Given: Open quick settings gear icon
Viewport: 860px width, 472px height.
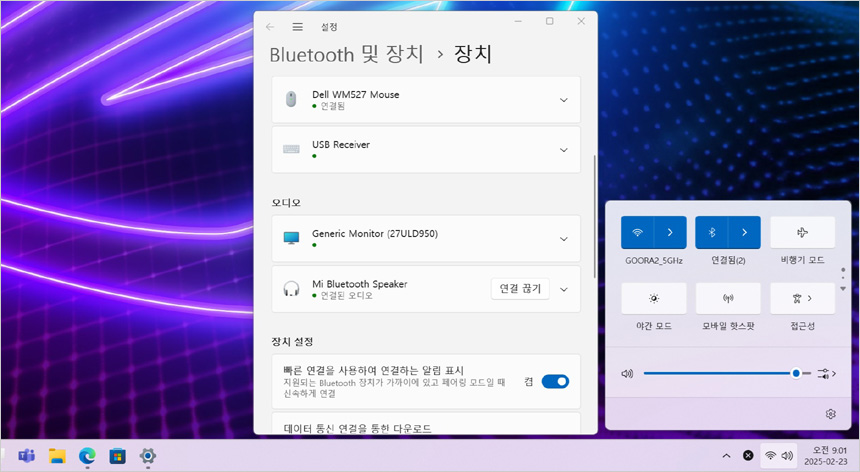Looking at the screenshot, I should coord(830,413).
